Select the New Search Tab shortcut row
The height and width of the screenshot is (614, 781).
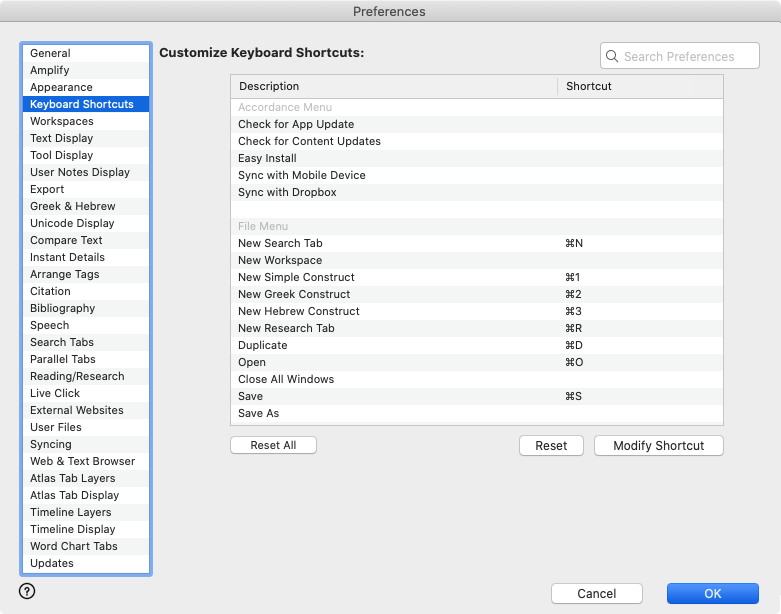click(x=280, y=243)
